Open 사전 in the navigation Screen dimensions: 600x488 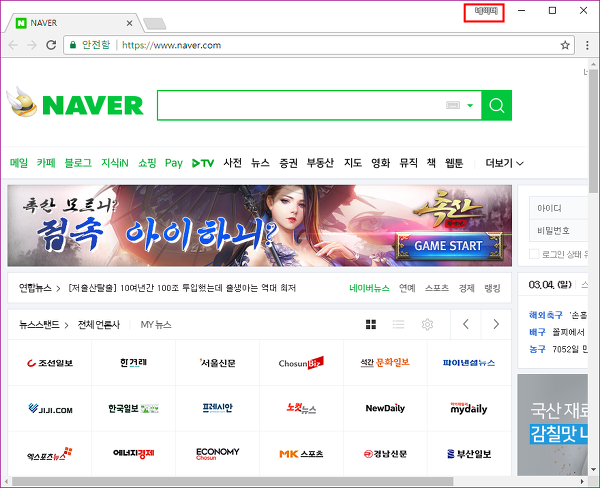[x=233, y=163]
